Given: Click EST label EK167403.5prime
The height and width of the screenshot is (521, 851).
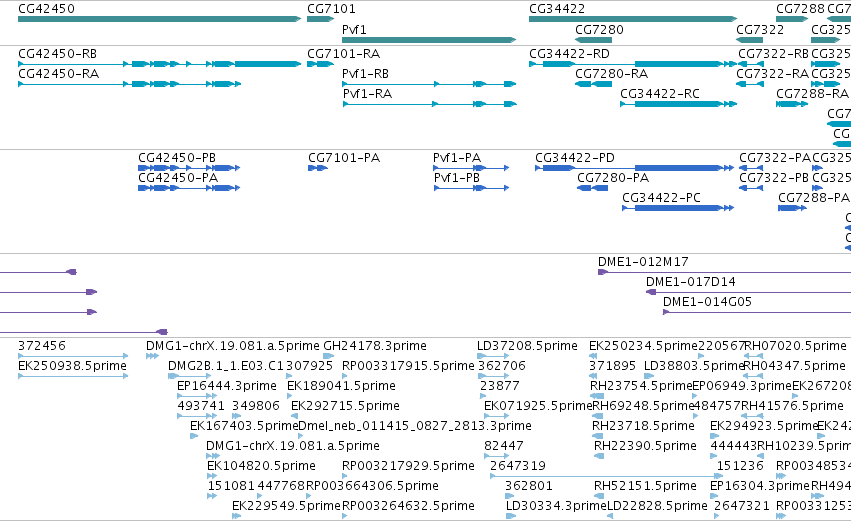Looking at the screenshot, I should pos(244,427).
